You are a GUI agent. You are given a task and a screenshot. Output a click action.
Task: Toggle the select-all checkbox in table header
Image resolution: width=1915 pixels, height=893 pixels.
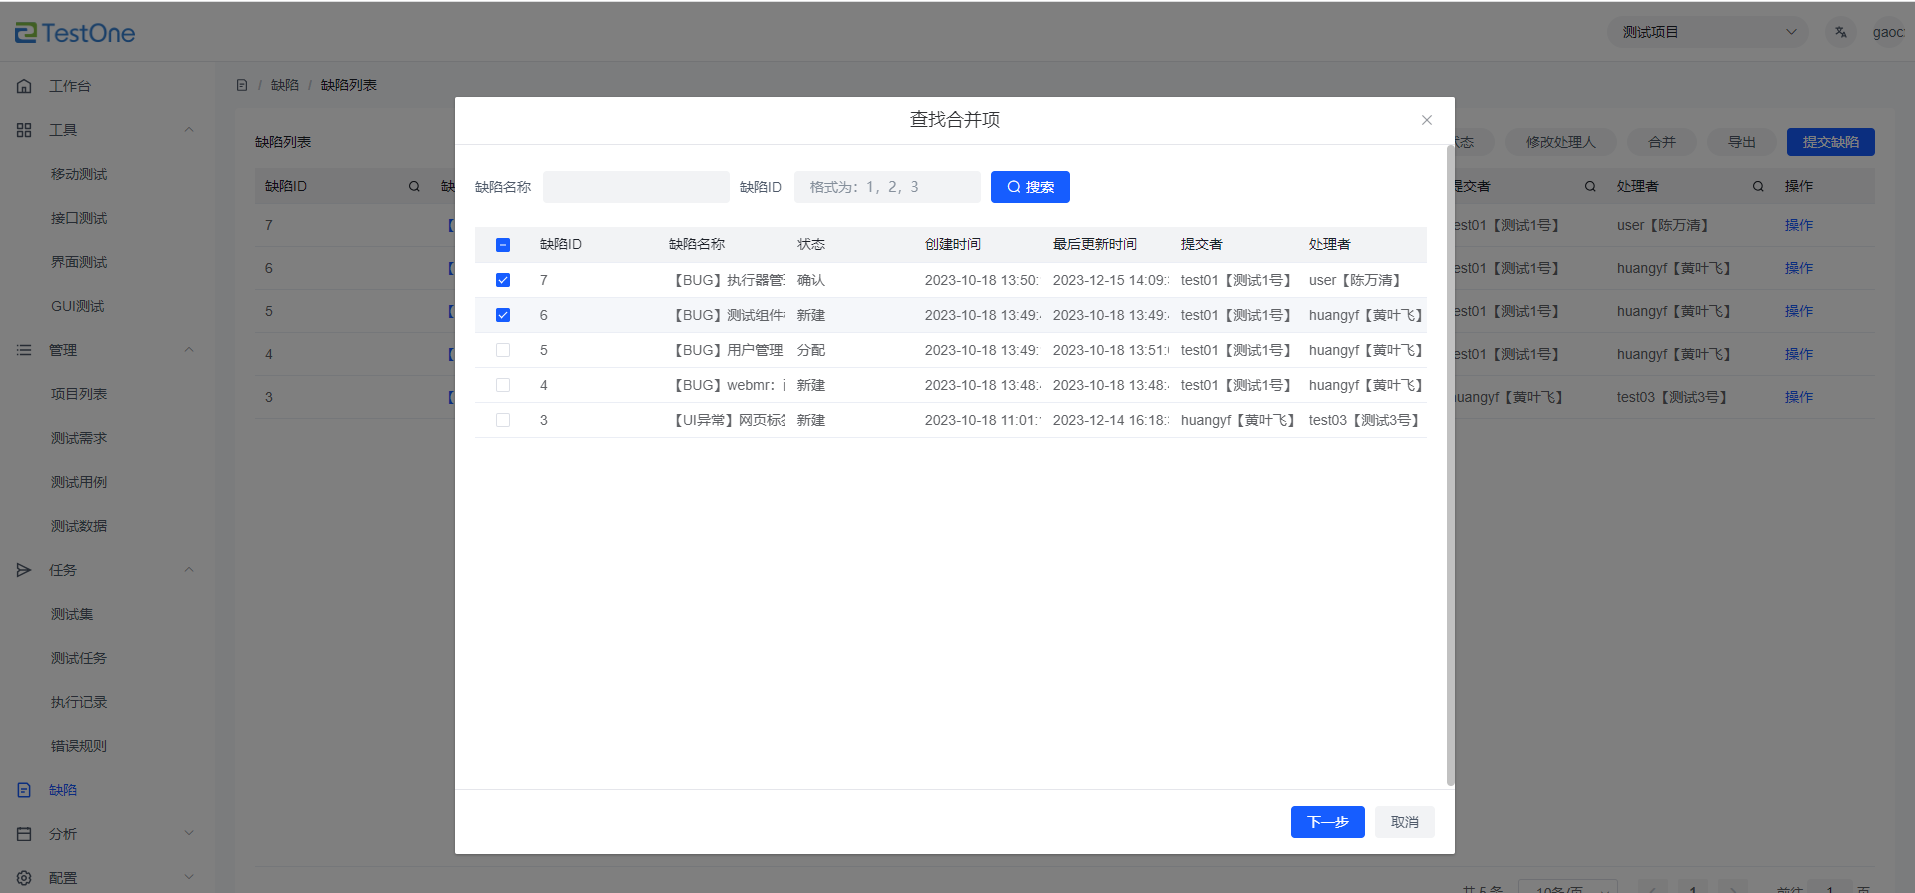pyautogui.click(x=503, y=245)
